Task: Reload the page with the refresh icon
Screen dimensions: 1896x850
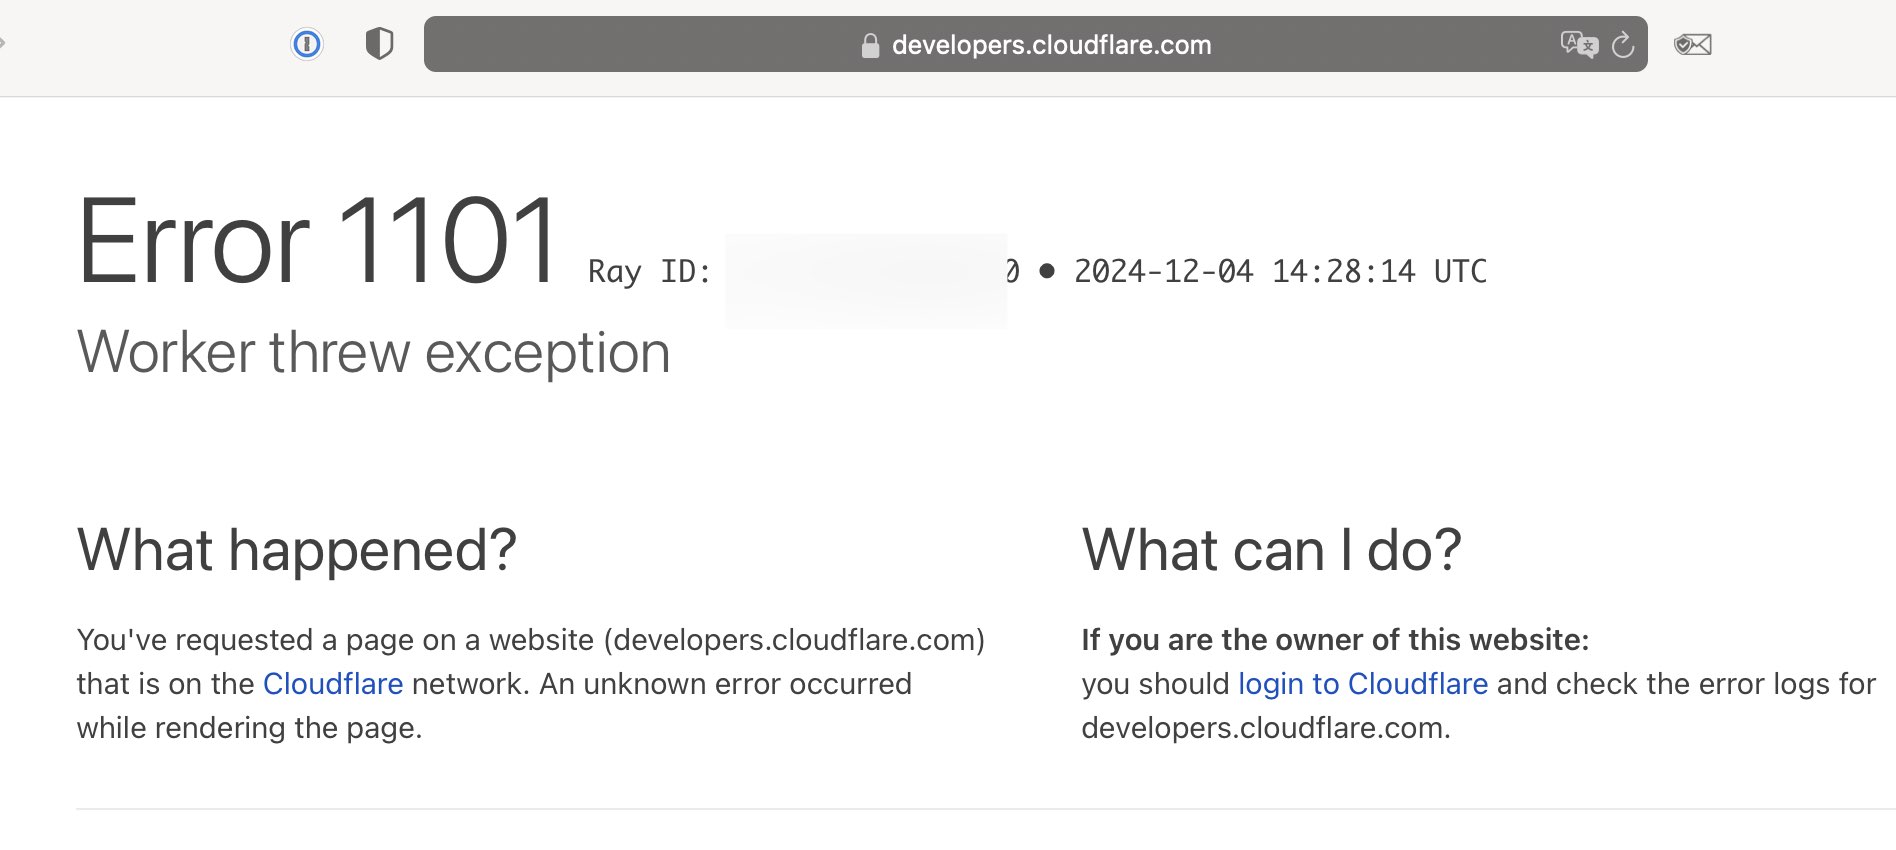Action: [x=1623, y=45]
